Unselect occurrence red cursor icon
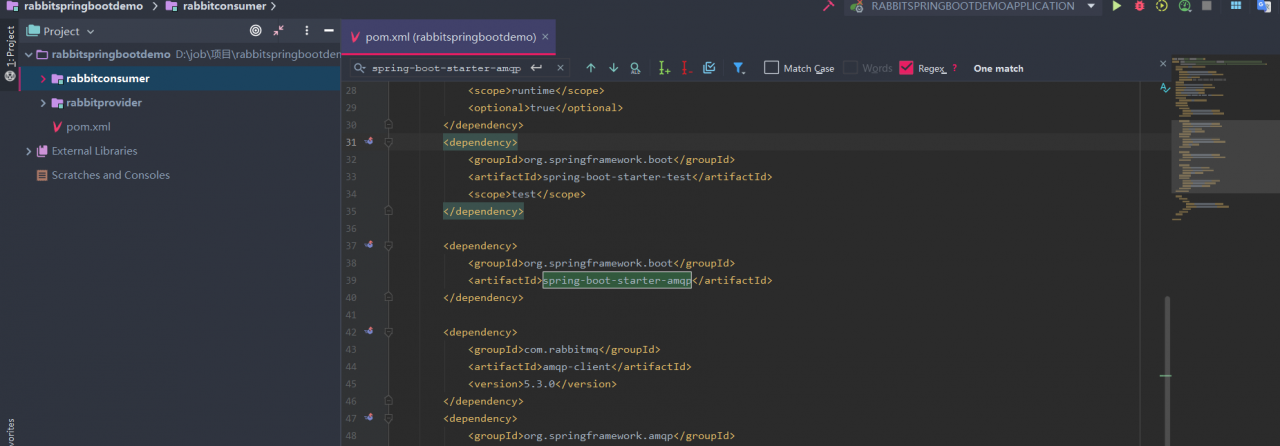 coord(686,68)
